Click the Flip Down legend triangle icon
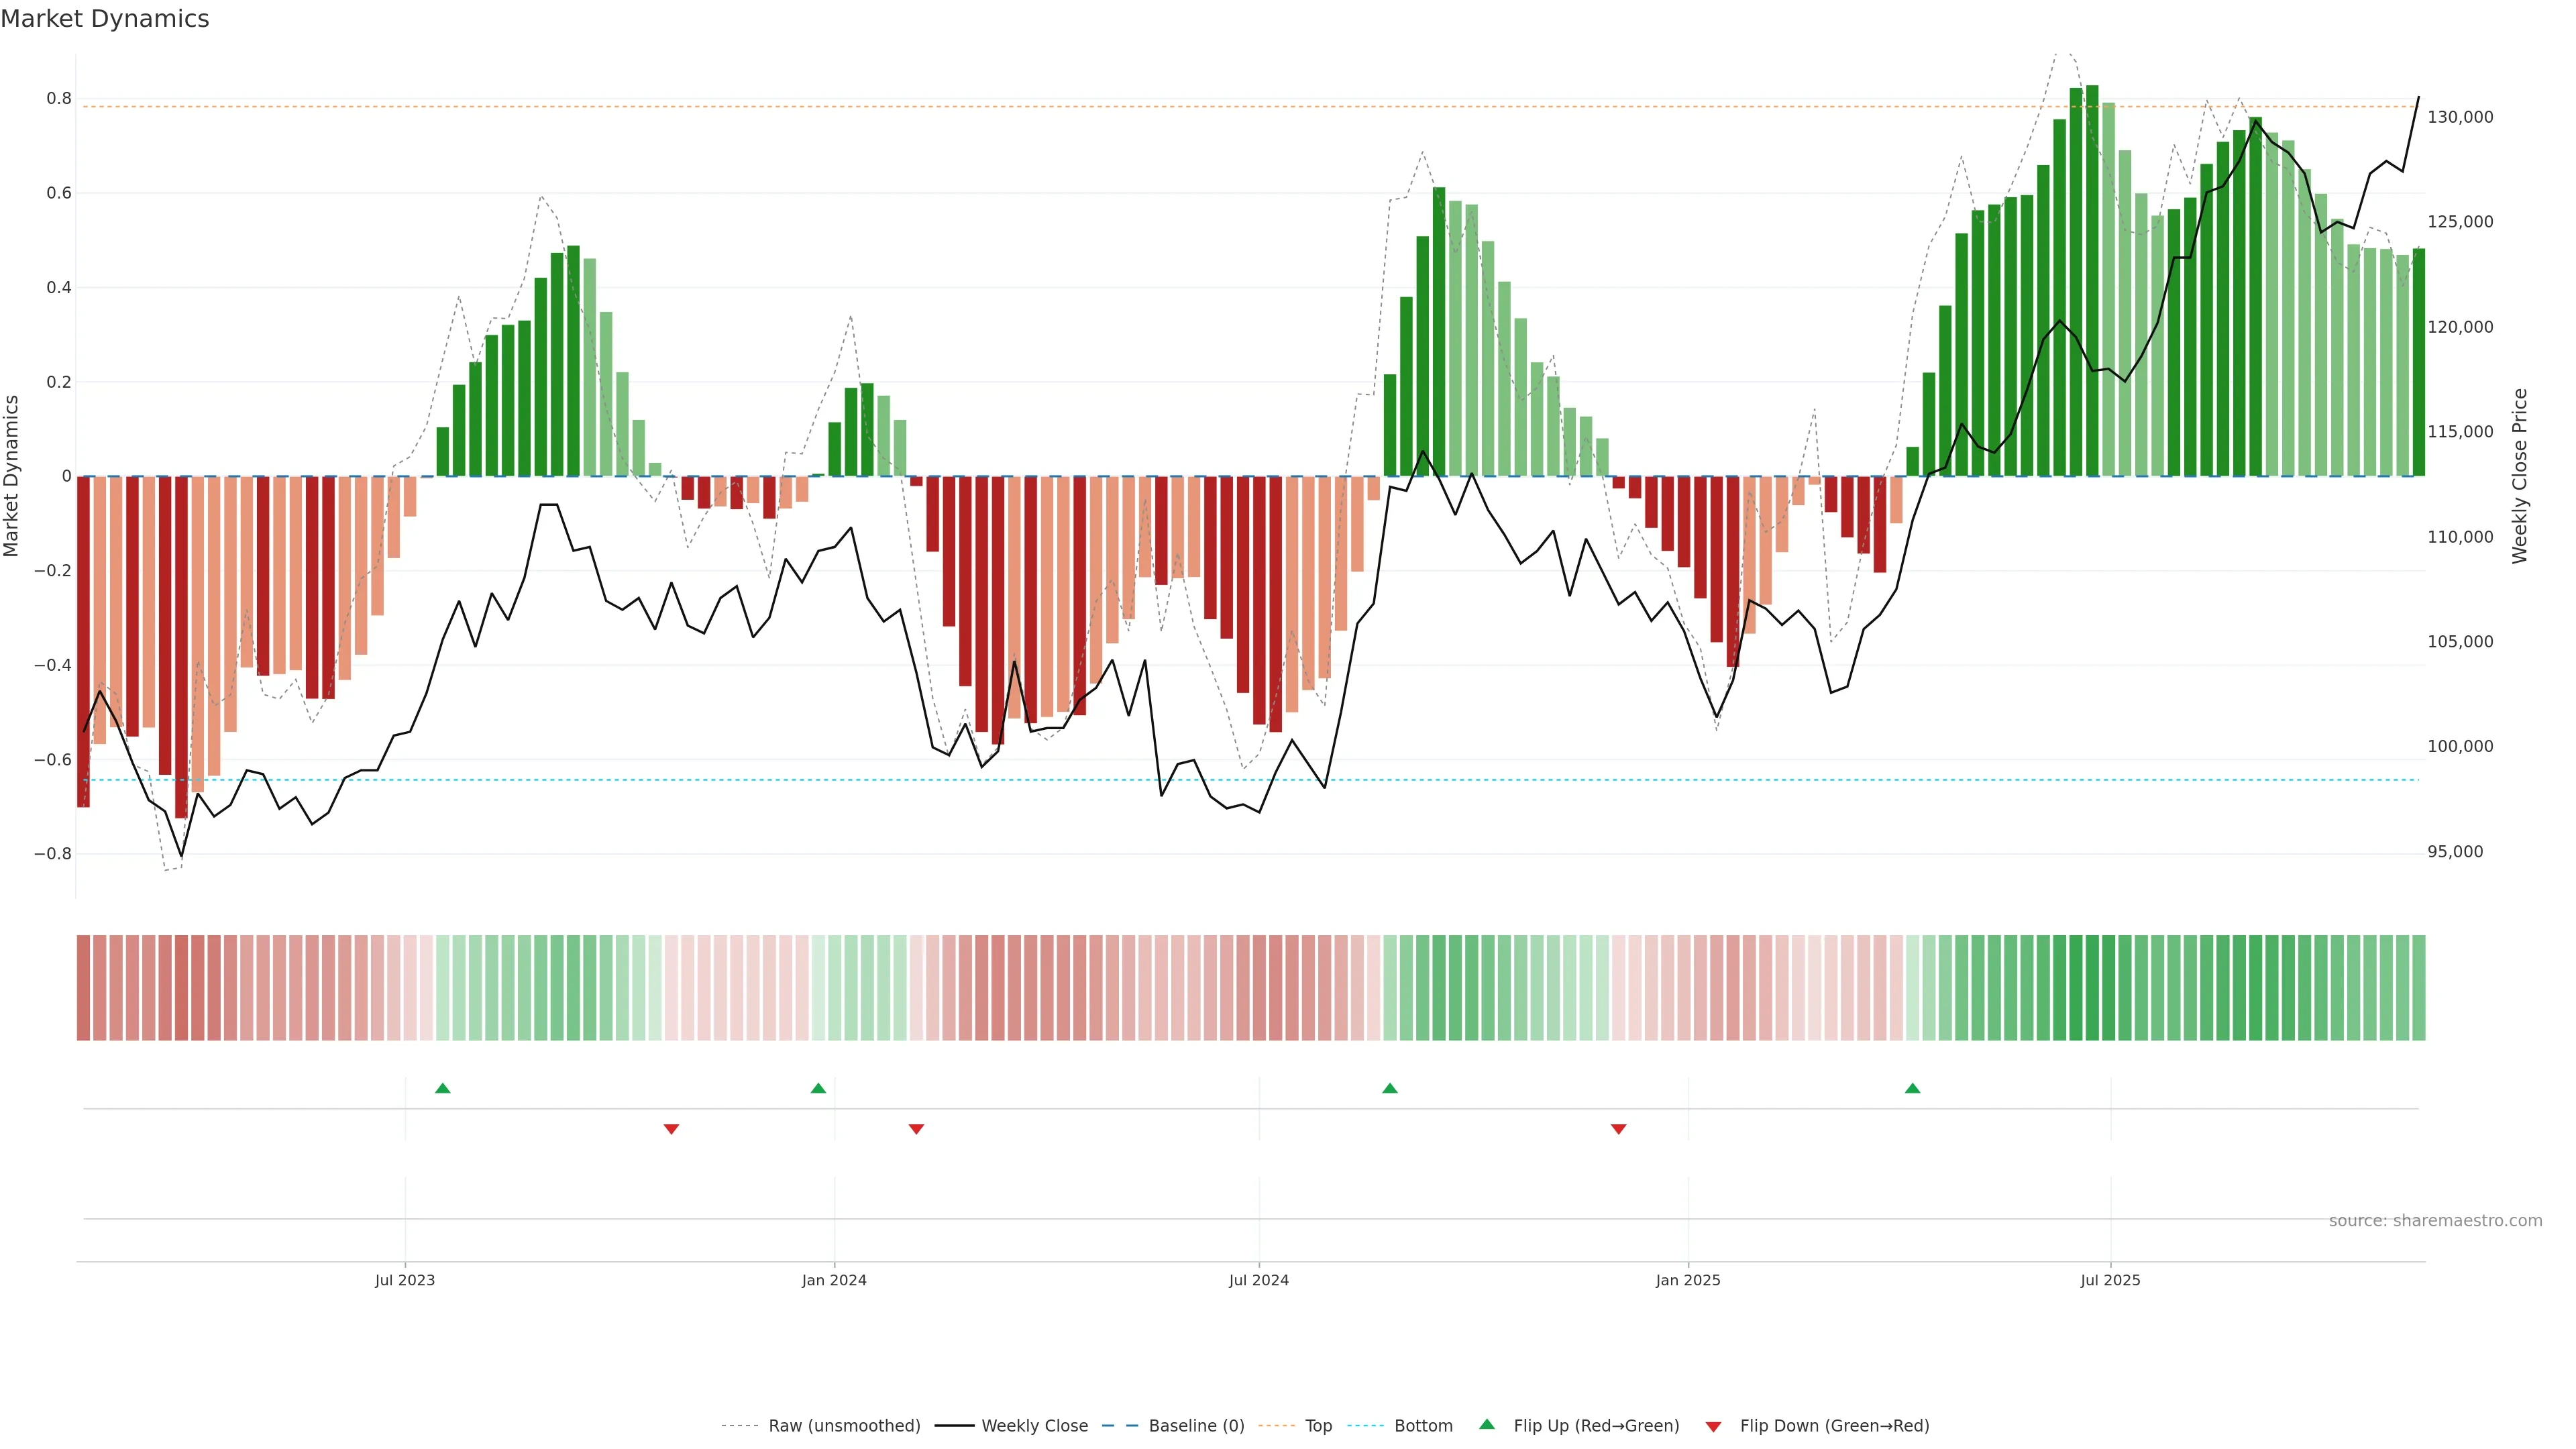Viewport: 2576px width, 1449px height. (1713, 1426)
